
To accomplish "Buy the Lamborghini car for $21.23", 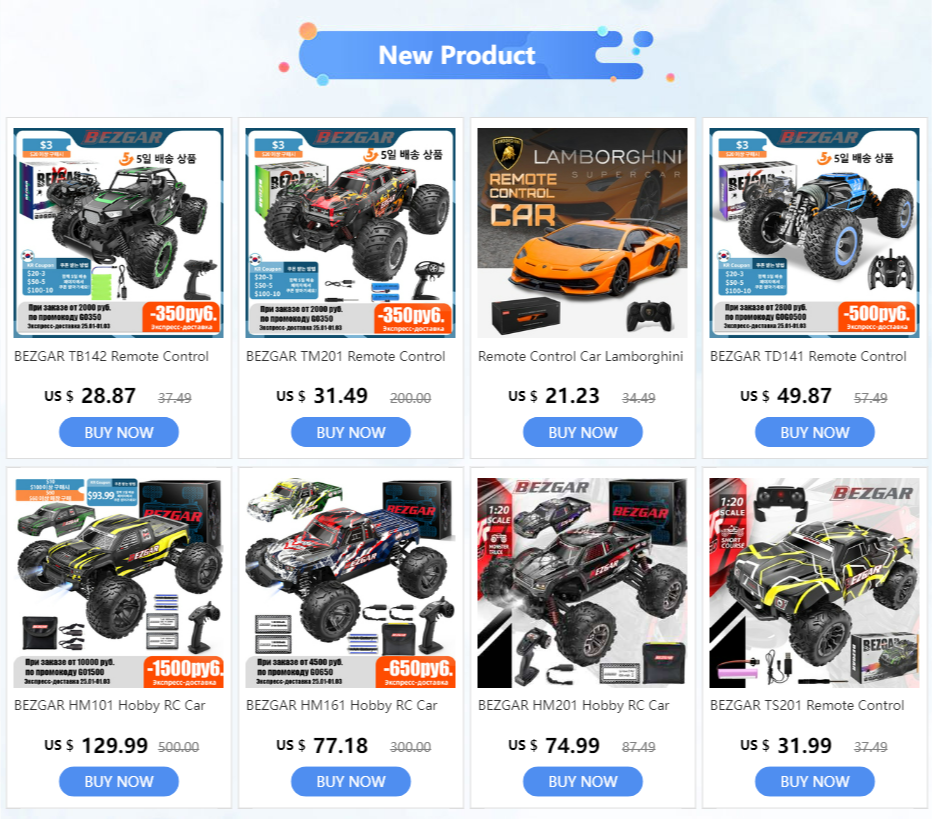I will point(582,432).
